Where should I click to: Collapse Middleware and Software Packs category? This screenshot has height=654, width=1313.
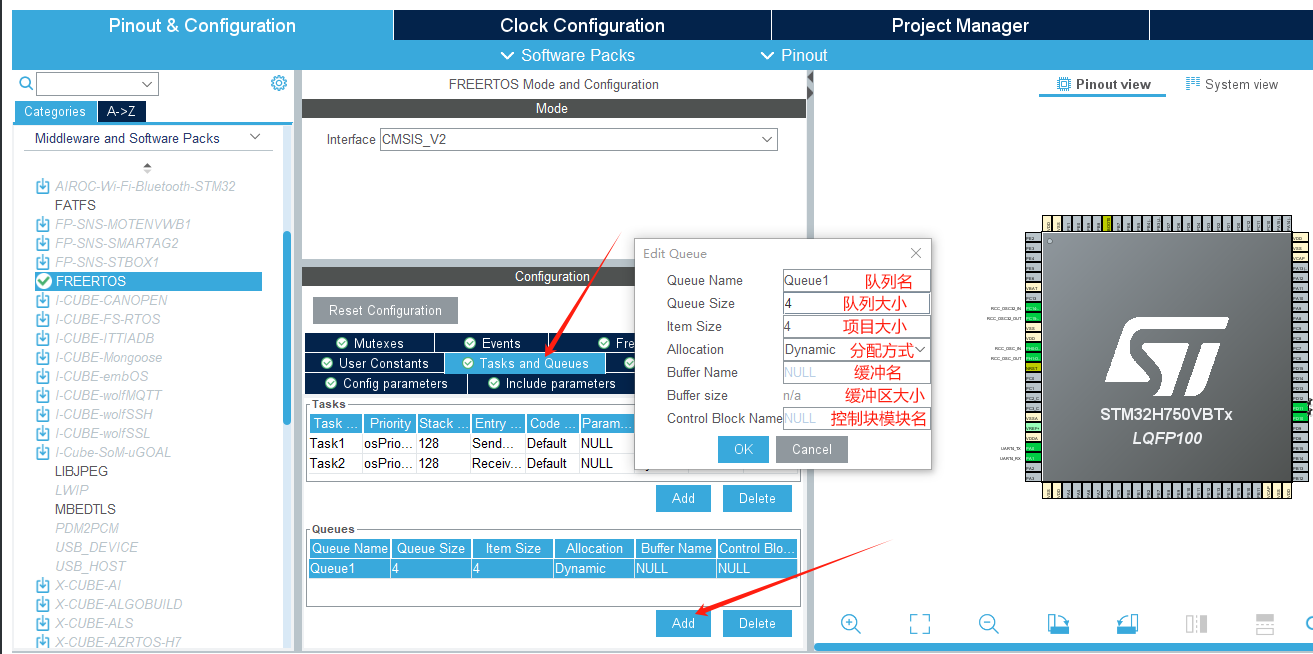click(255, 137)
